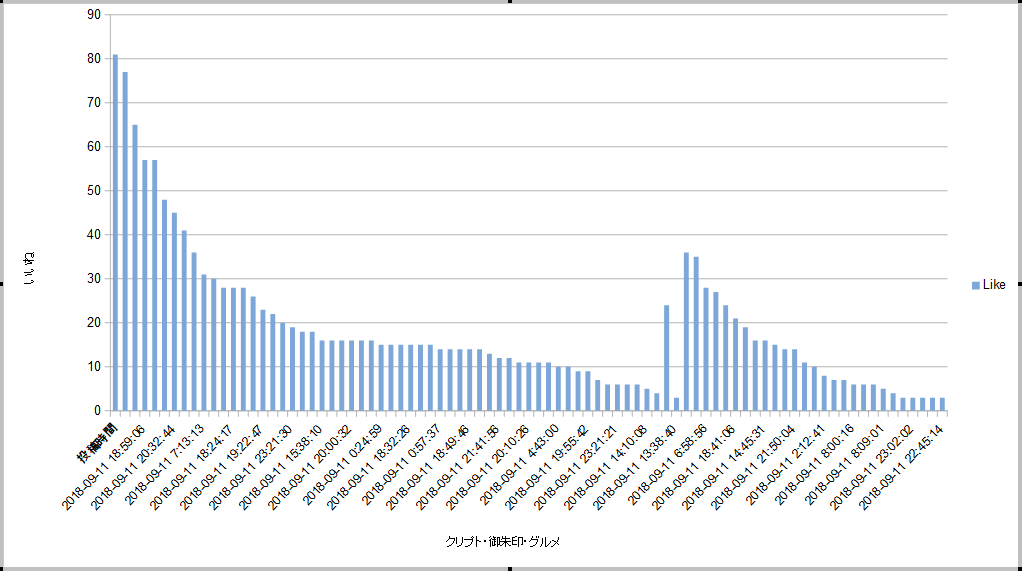Click the left-middle chart resize handle
This screenshot has height=571, width=1022.
tap(2, 285)
